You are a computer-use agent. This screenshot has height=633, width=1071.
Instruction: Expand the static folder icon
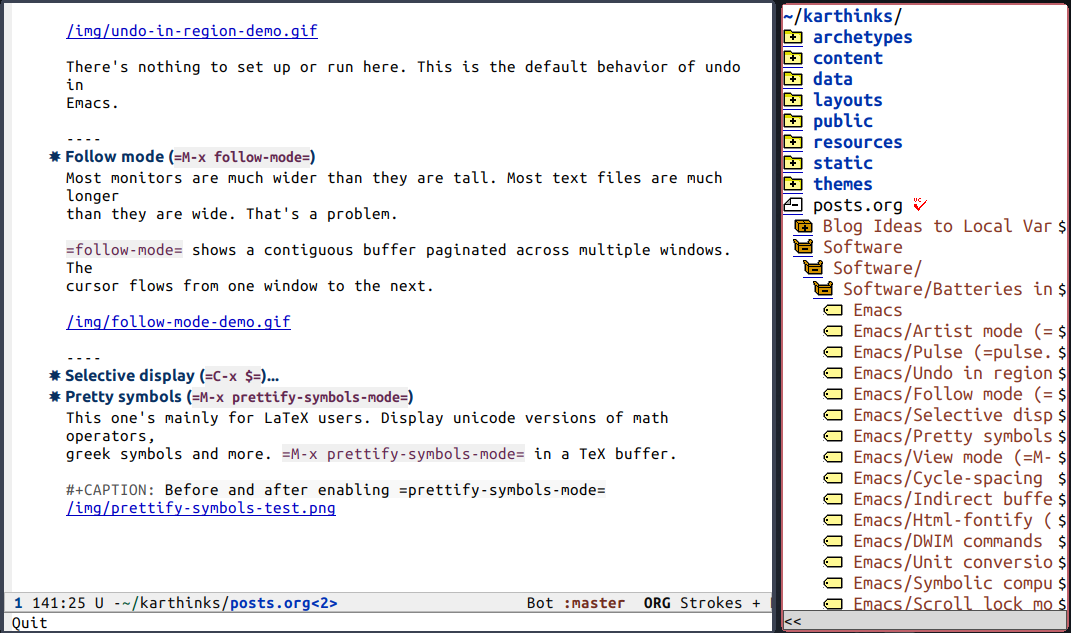point(793,163)
